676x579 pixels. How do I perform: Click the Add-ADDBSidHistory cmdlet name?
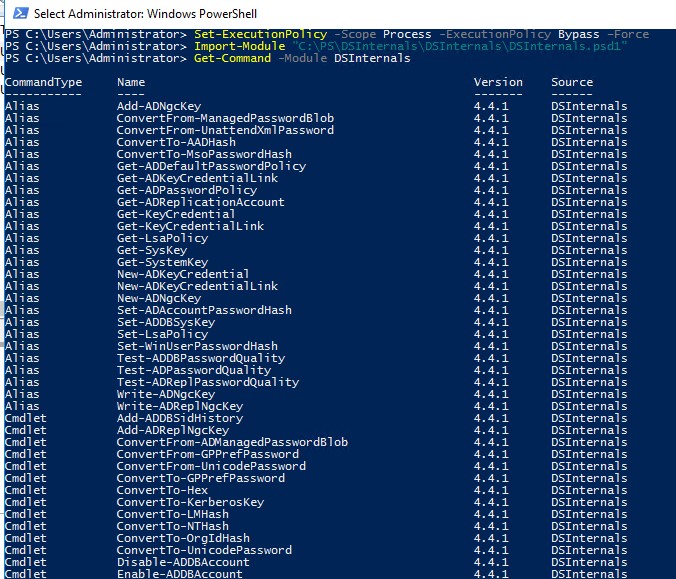click(x=179, y=418)
